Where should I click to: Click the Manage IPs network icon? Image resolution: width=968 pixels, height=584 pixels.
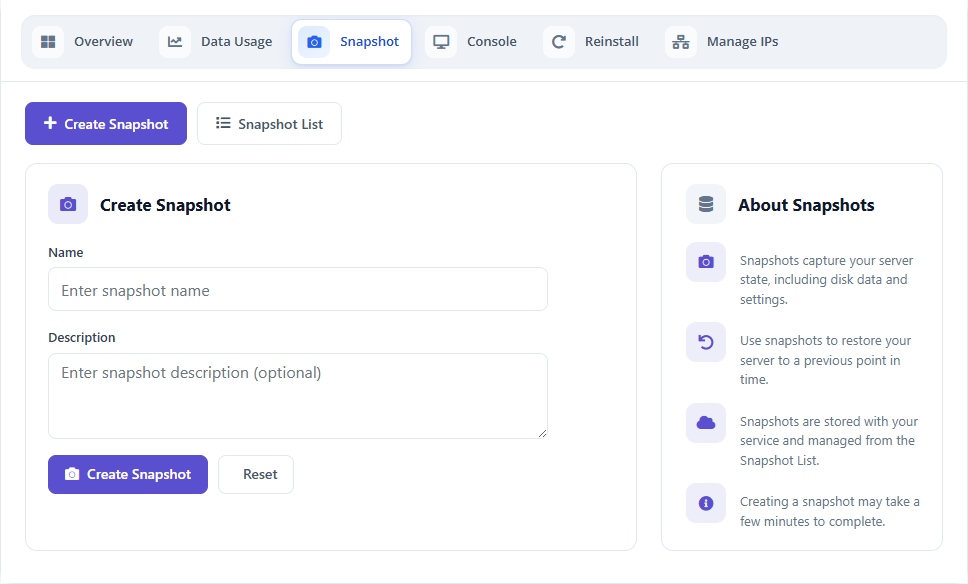point(681,42)
